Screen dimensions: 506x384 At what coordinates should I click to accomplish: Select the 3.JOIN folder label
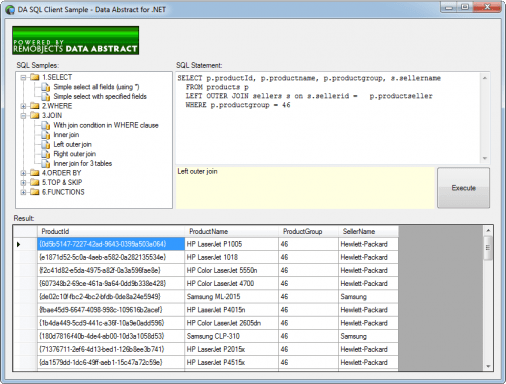52,116
